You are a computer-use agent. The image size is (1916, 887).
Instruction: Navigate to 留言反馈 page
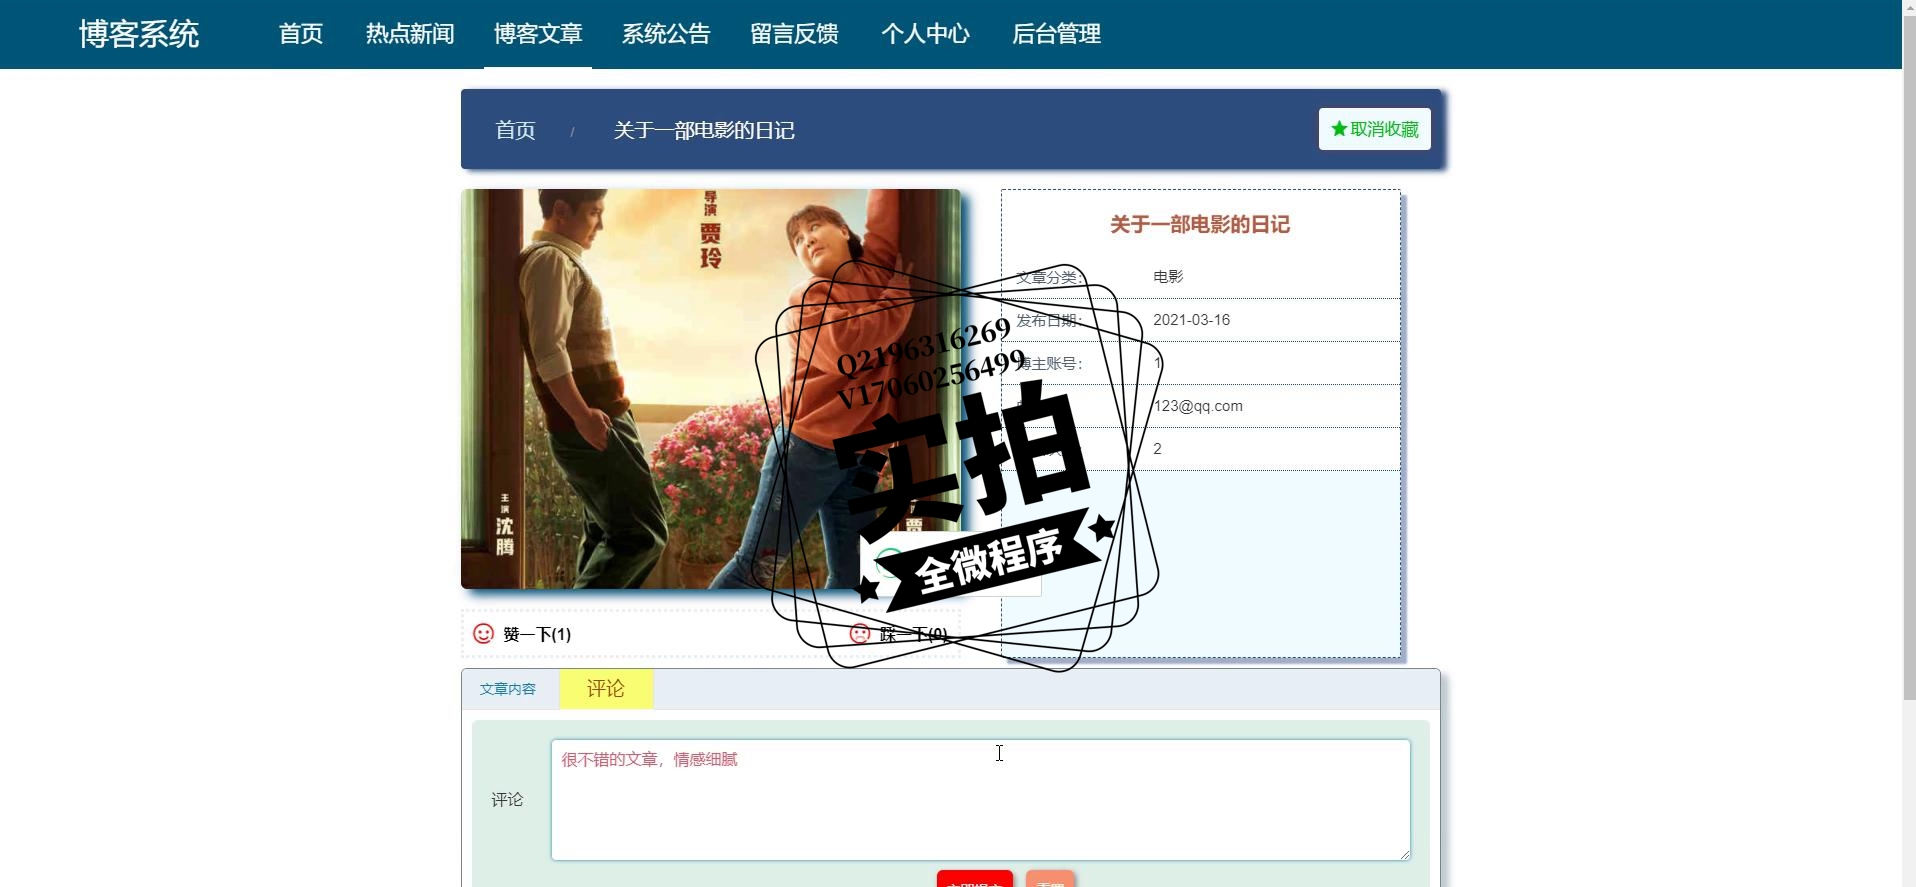[x=795, y=34]
